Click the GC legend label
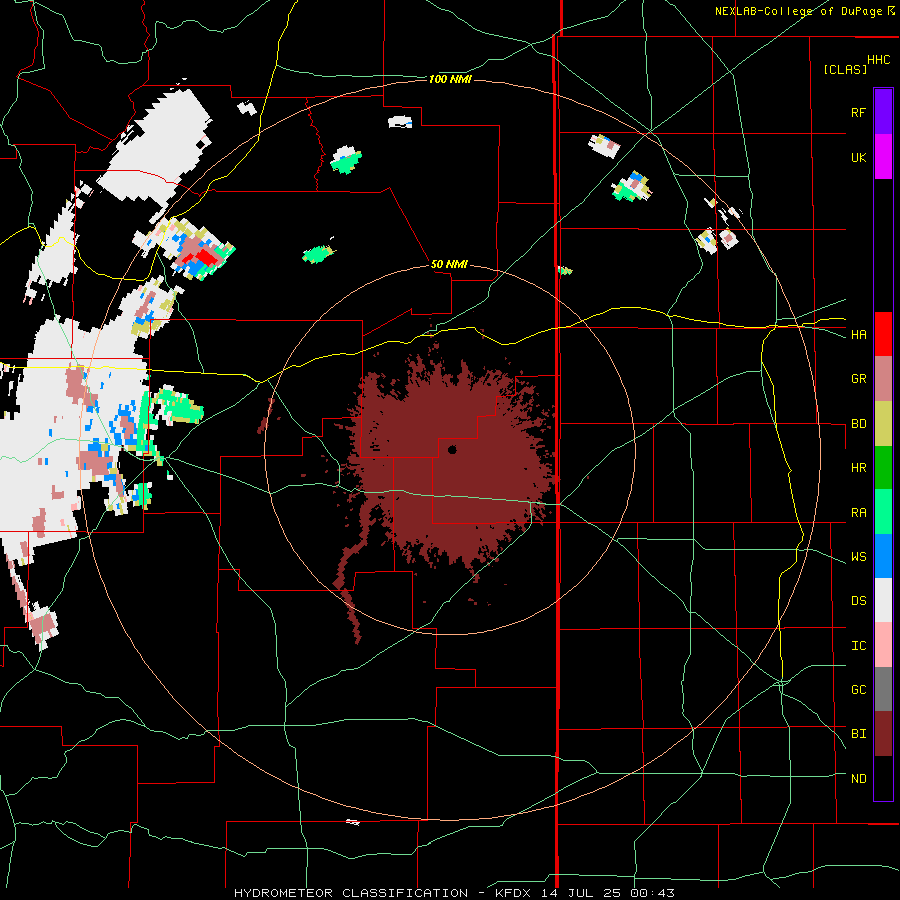 coord(858,690)
